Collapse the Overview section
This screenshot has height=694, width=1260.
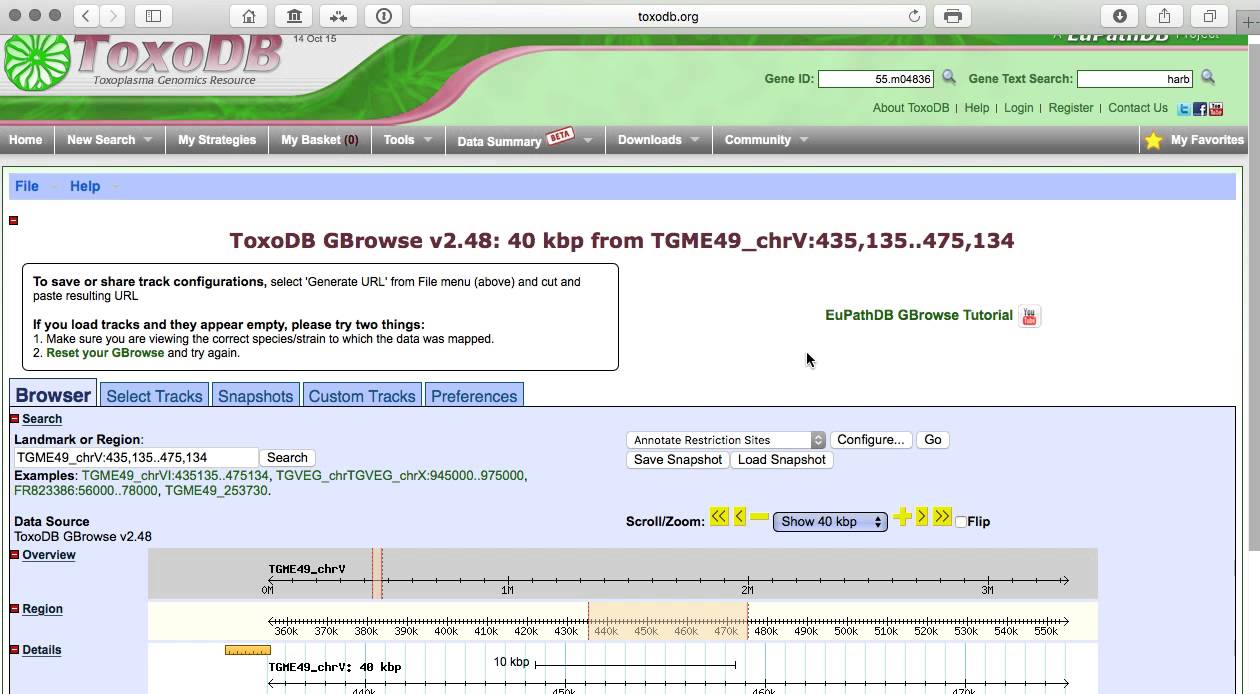pyautogui.click(x=14, y=555)
